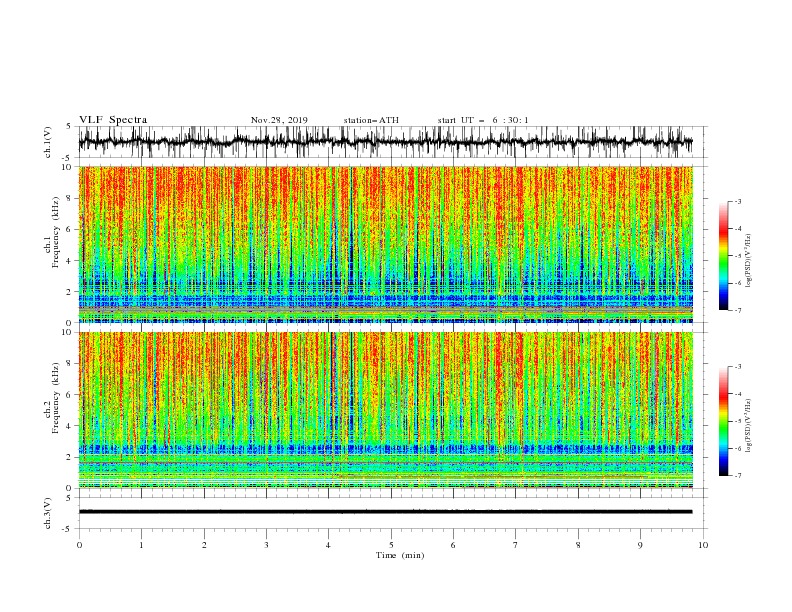Select the date label "Nov.28, 2019"
This screenshot has height=612, width=792.
point(279,120)
